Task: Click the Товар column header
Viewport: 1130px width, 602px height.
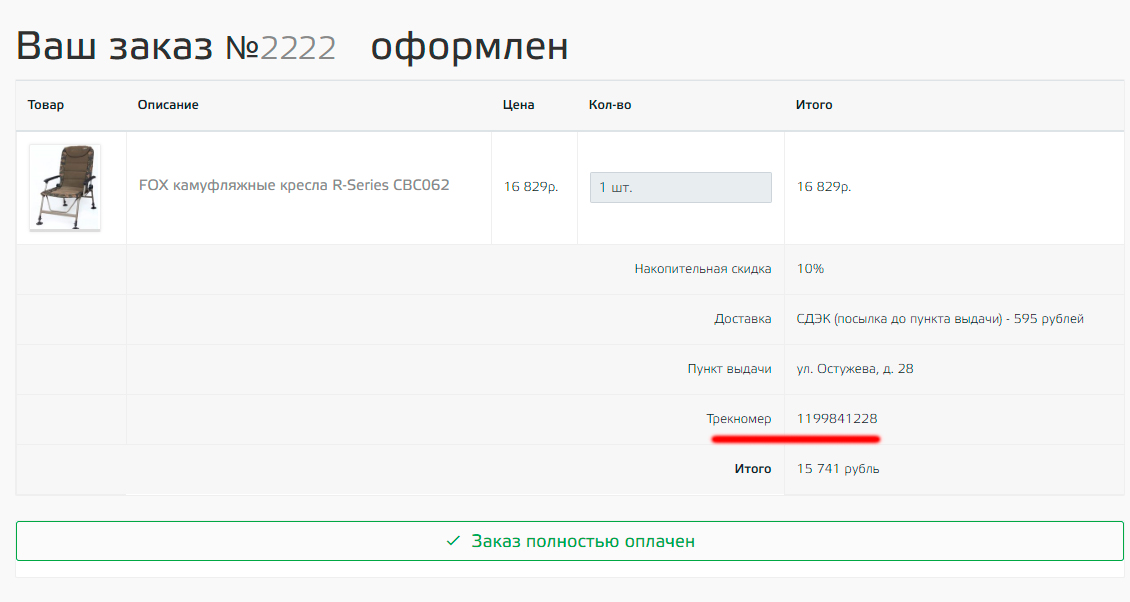Action: pos(46,105)
